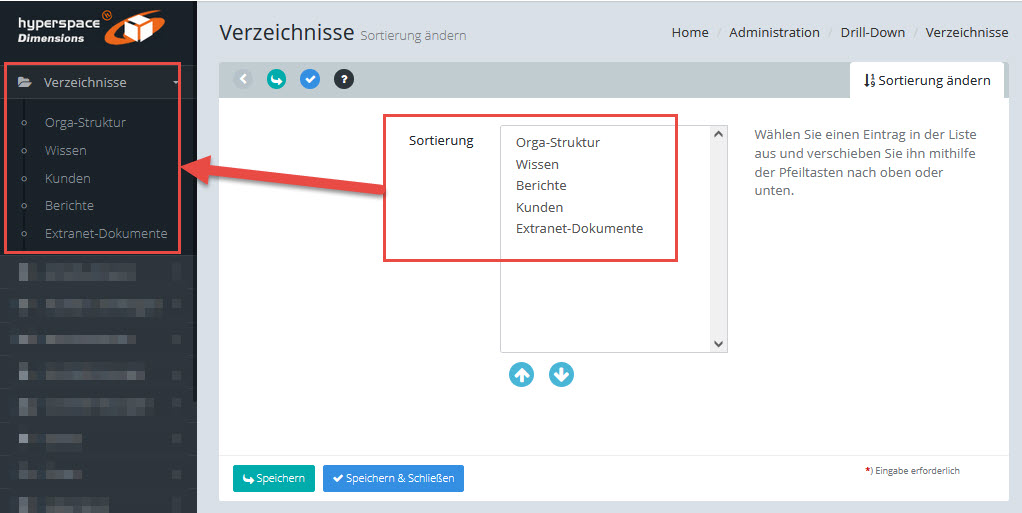Switch to the Sortierung ändern tab
The width and height of the screenshot is (1022, 513).
click(927, 80)
